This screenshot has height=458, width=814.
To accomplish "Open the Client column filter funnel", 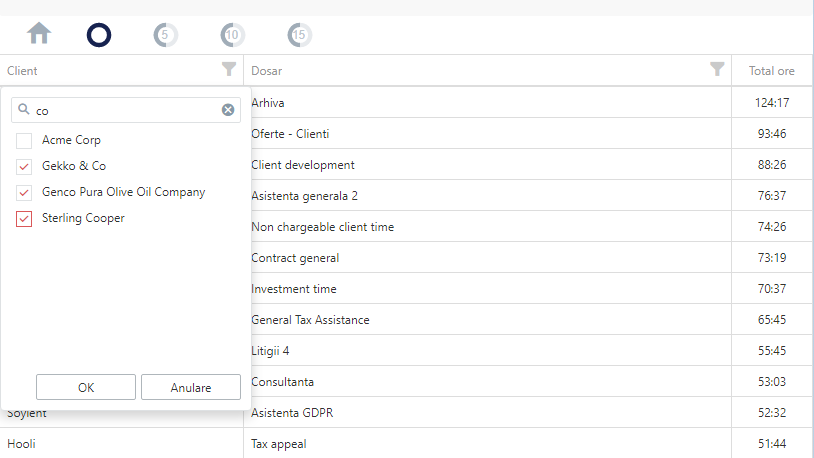I will click(229, 69).
